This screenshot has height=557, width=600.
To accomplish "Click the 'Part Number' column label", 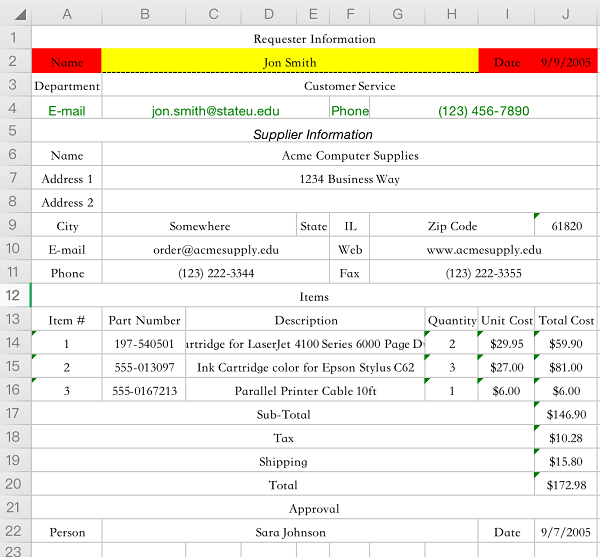I will [144, 320].
